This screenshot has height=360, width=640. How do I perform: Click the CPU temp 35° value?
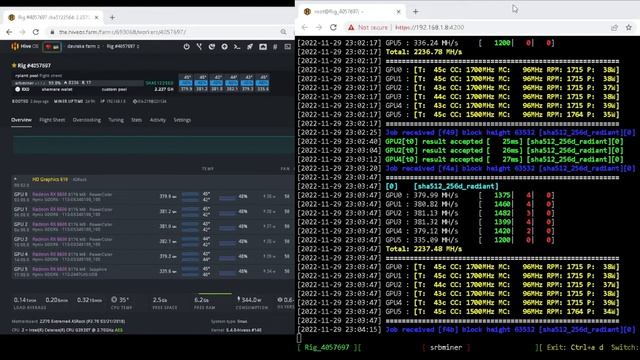[124, 300]
